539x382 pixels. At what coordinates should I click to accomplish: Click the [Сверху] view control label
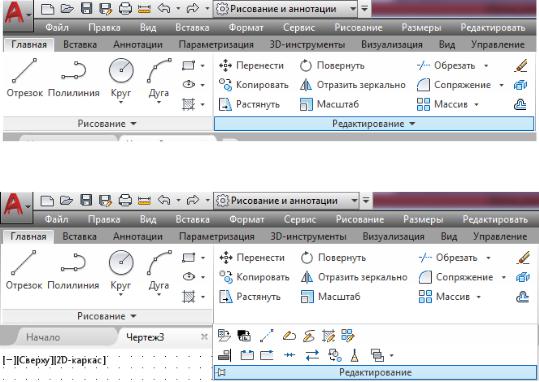click(34, 360)
